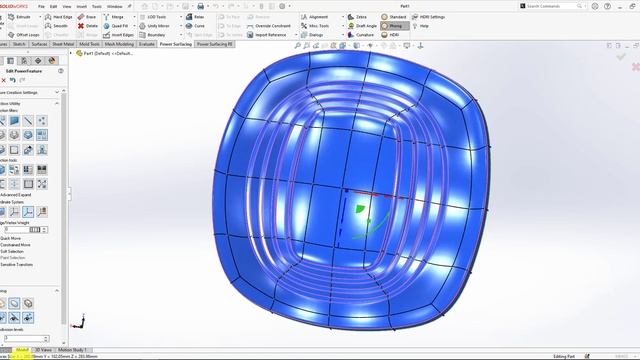Open Edit PowerFeature help question mark

[x=61, y=71]
